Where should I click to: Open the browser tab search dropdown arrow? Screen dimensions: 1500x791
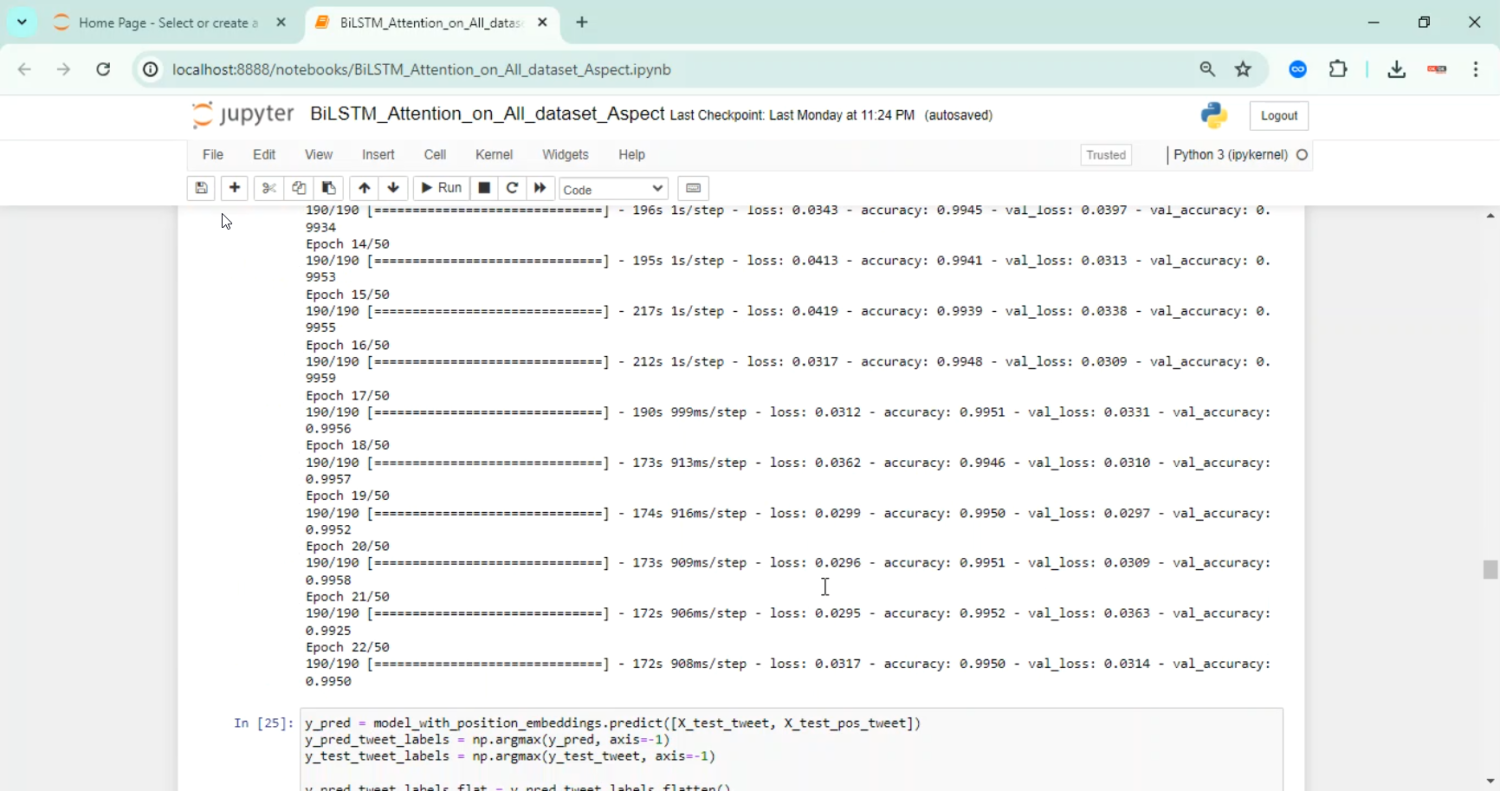click(x=21, y=22)
